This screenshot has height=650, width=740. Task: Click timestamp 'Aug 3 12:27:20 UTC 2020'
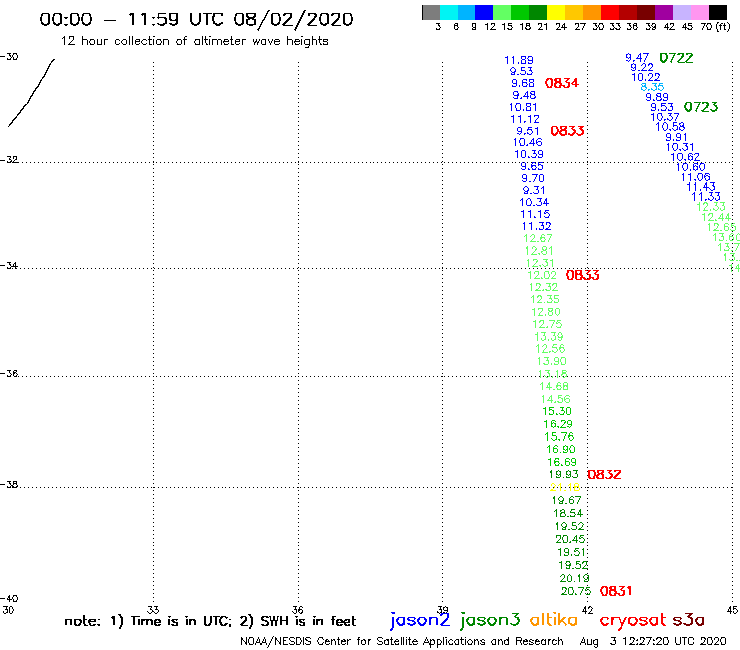click(x=653, y=641)
